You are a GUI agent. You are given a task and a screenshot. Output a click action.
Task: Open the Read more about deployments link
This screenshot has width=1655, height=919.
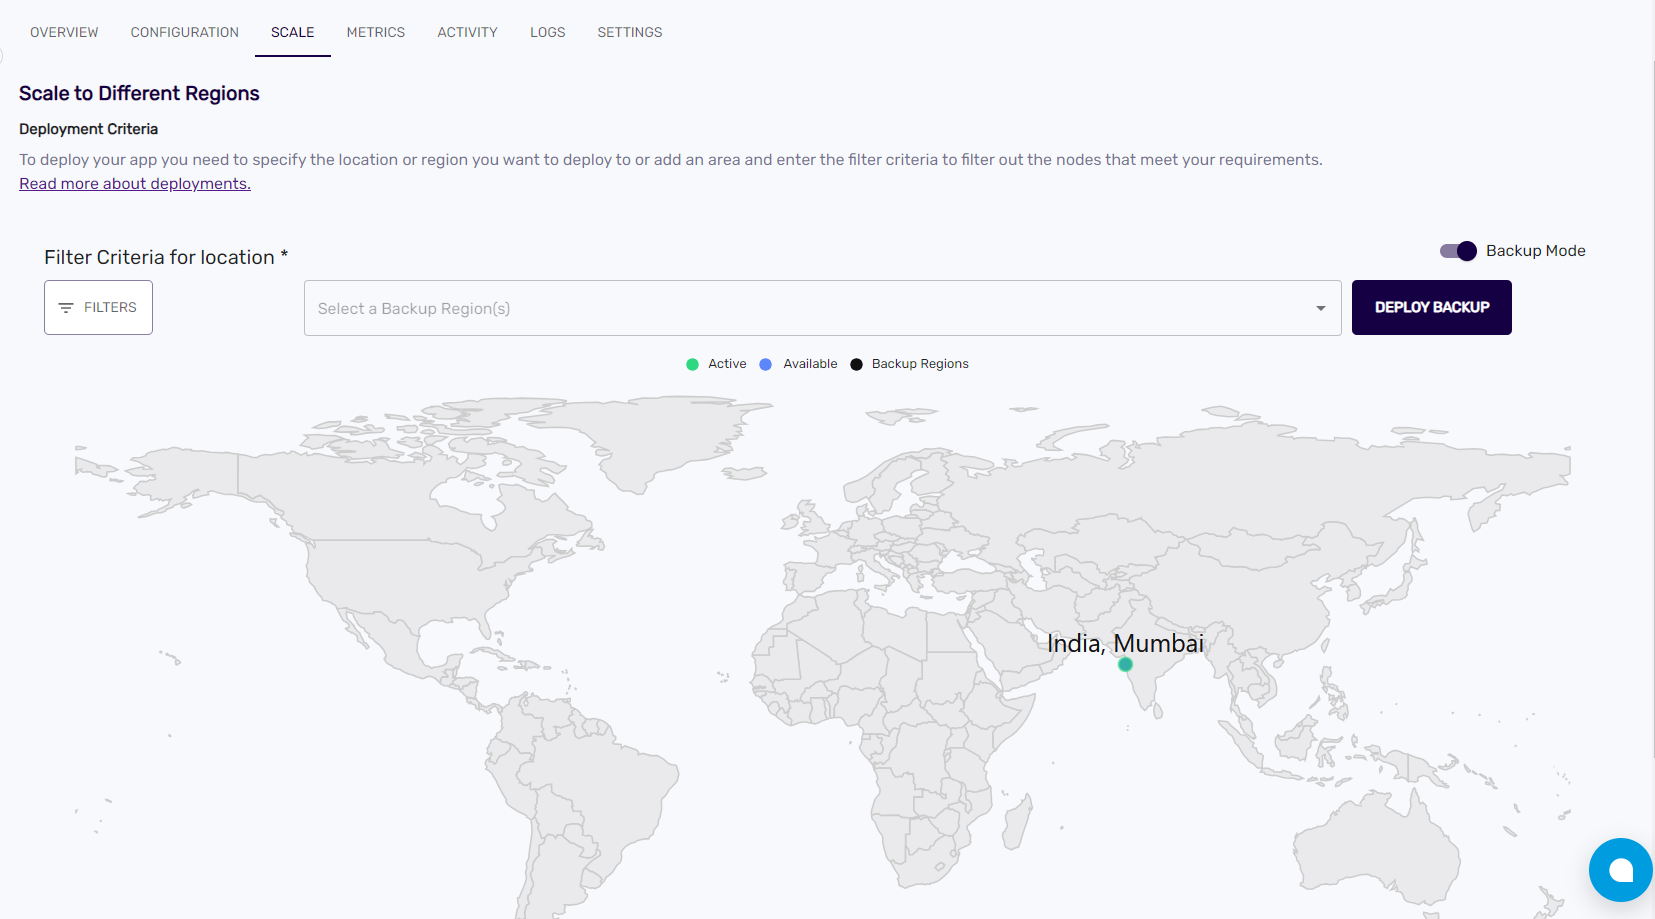(x=135, y=184)
